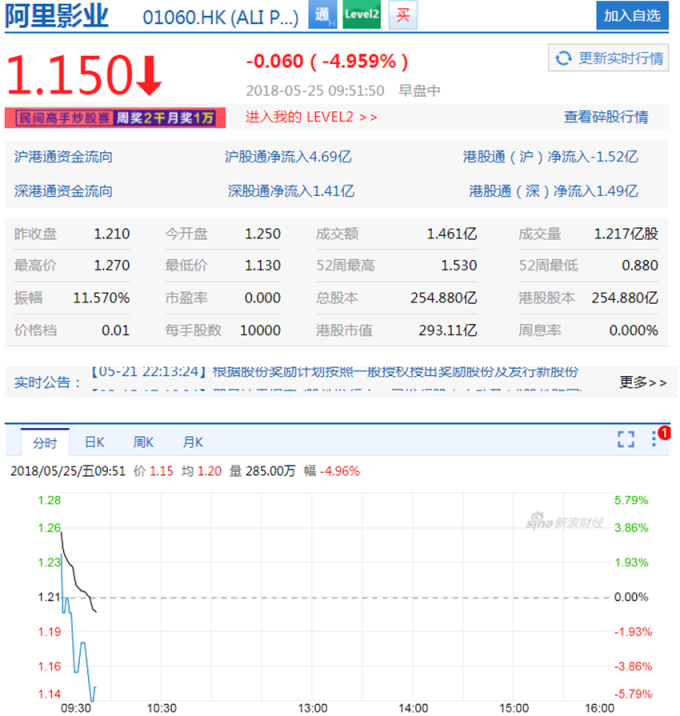Click 52周最高 value 1.530

coord(459,265)
